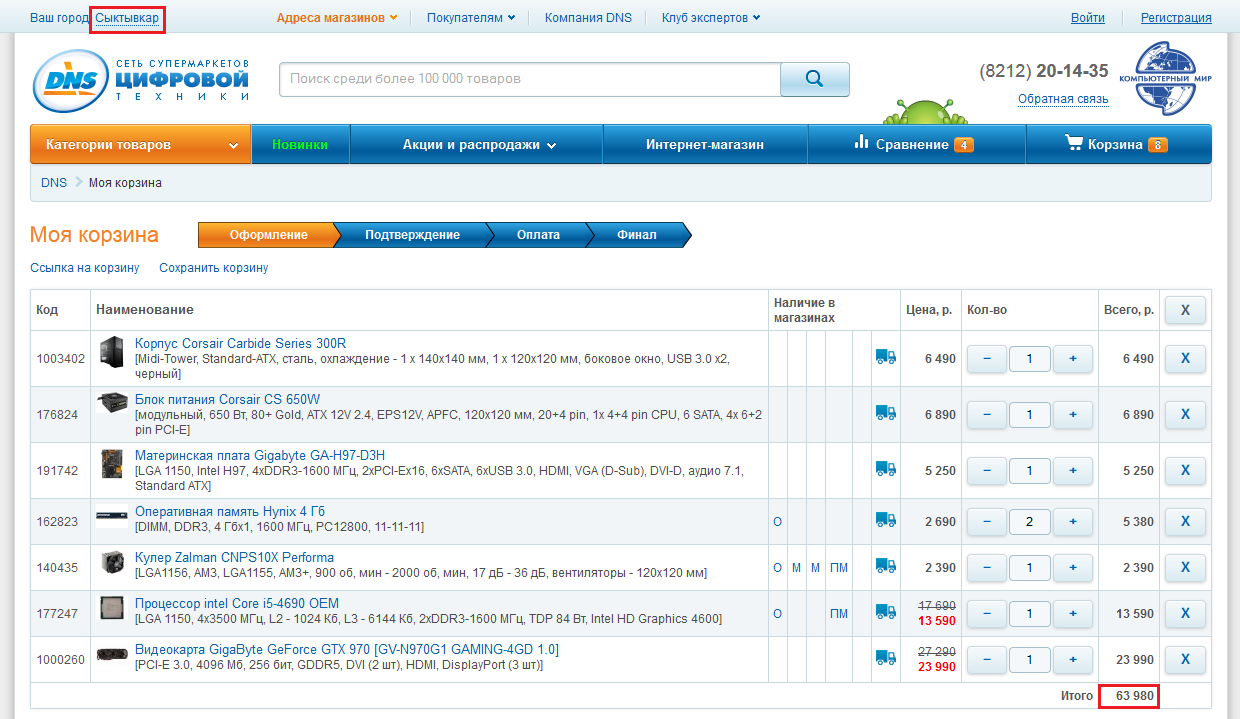This screenshot has height=719, width=1240.
Task: Click quantity field of Hynix memory
Action: click(1030, 521)
